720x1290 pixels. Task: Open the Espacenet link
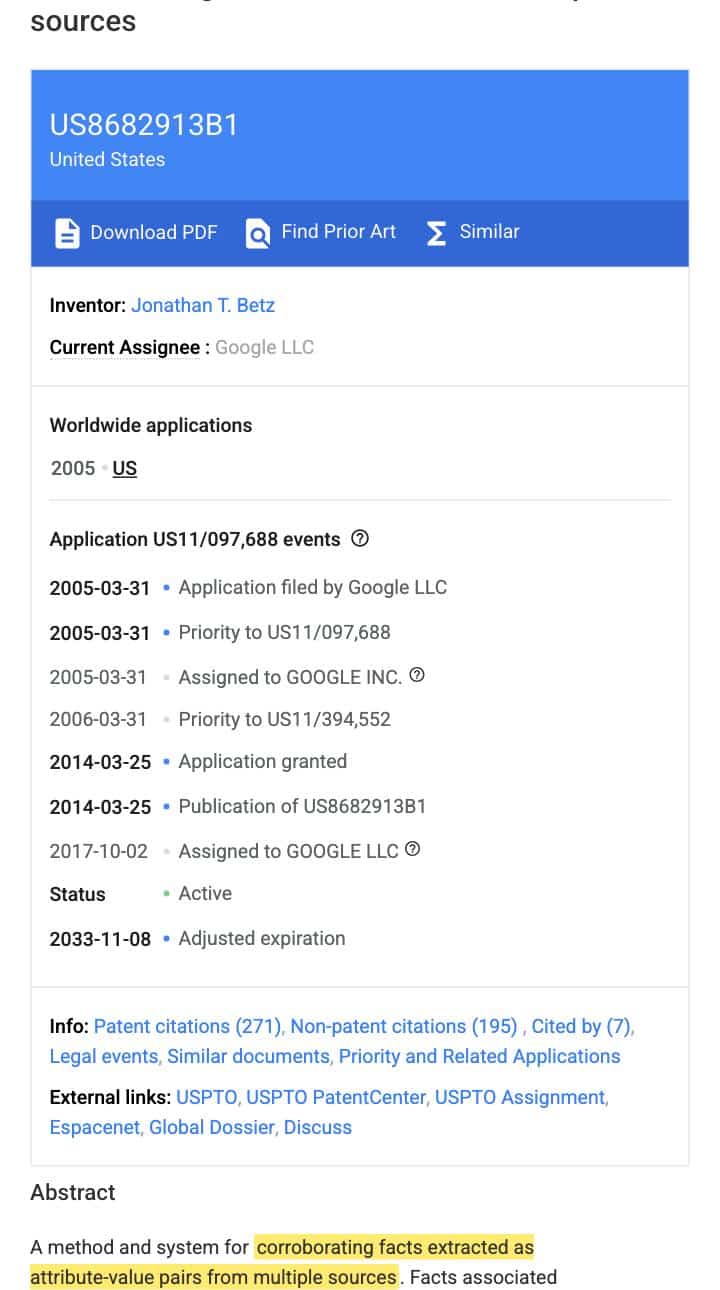pyautogui.click(x=95, y=1127)
